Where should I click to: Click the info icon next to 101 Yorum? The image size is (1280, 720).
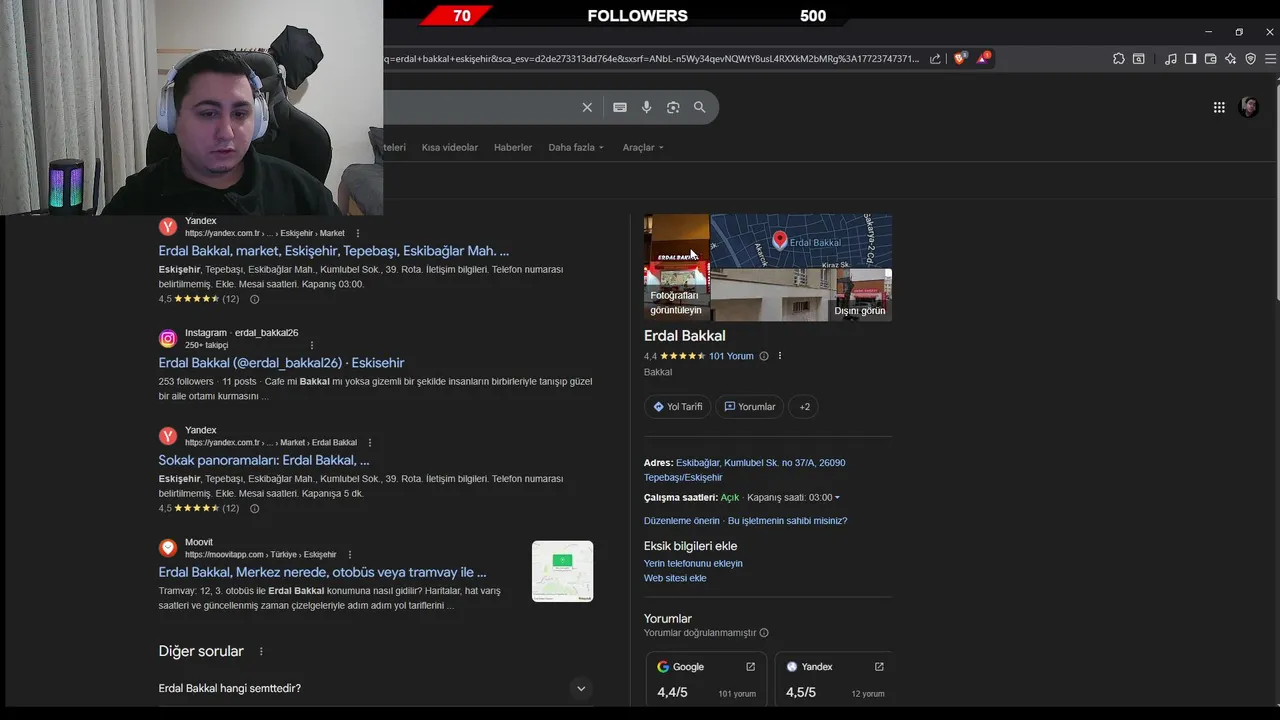click(x=764, y=356)
